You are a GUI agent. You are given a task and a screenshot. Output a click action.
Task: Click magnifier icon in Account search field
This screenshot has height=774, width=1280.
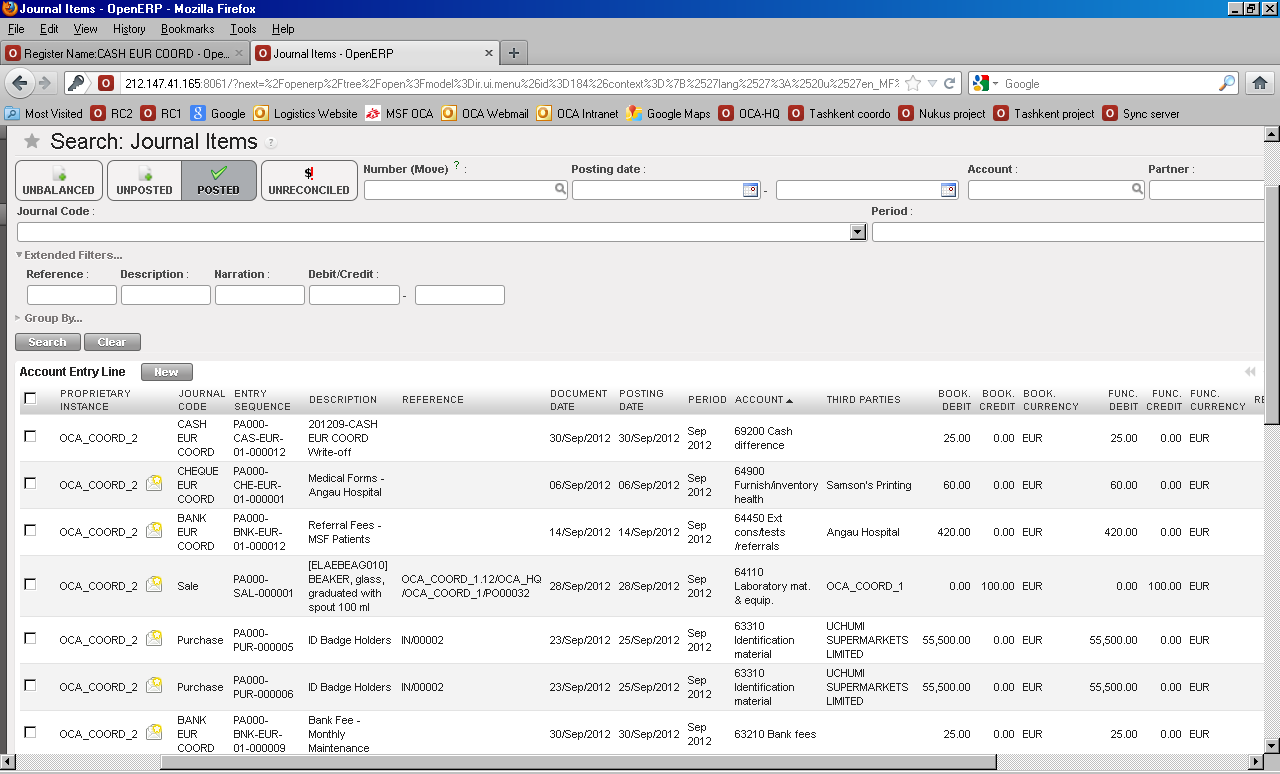[x=1137, y=189]
